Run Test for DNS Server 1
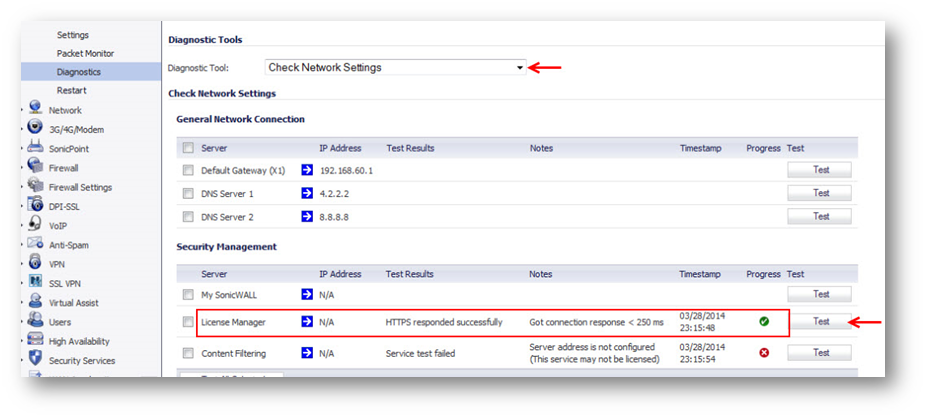The image size is (927, 419). [820, 193]
